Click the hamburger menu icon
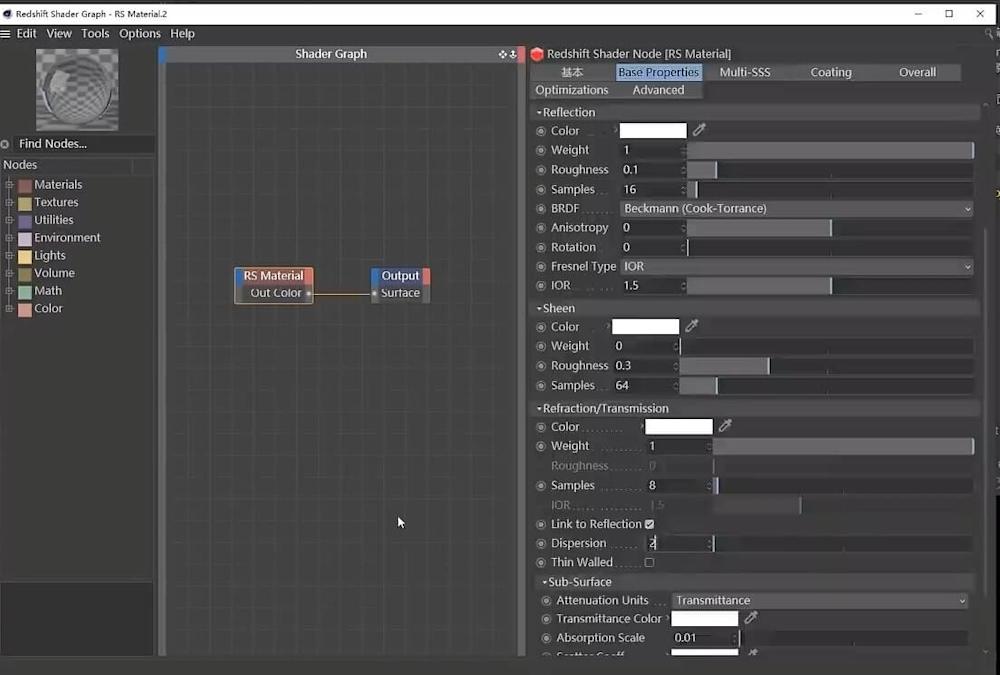 (x=6, y=34)
